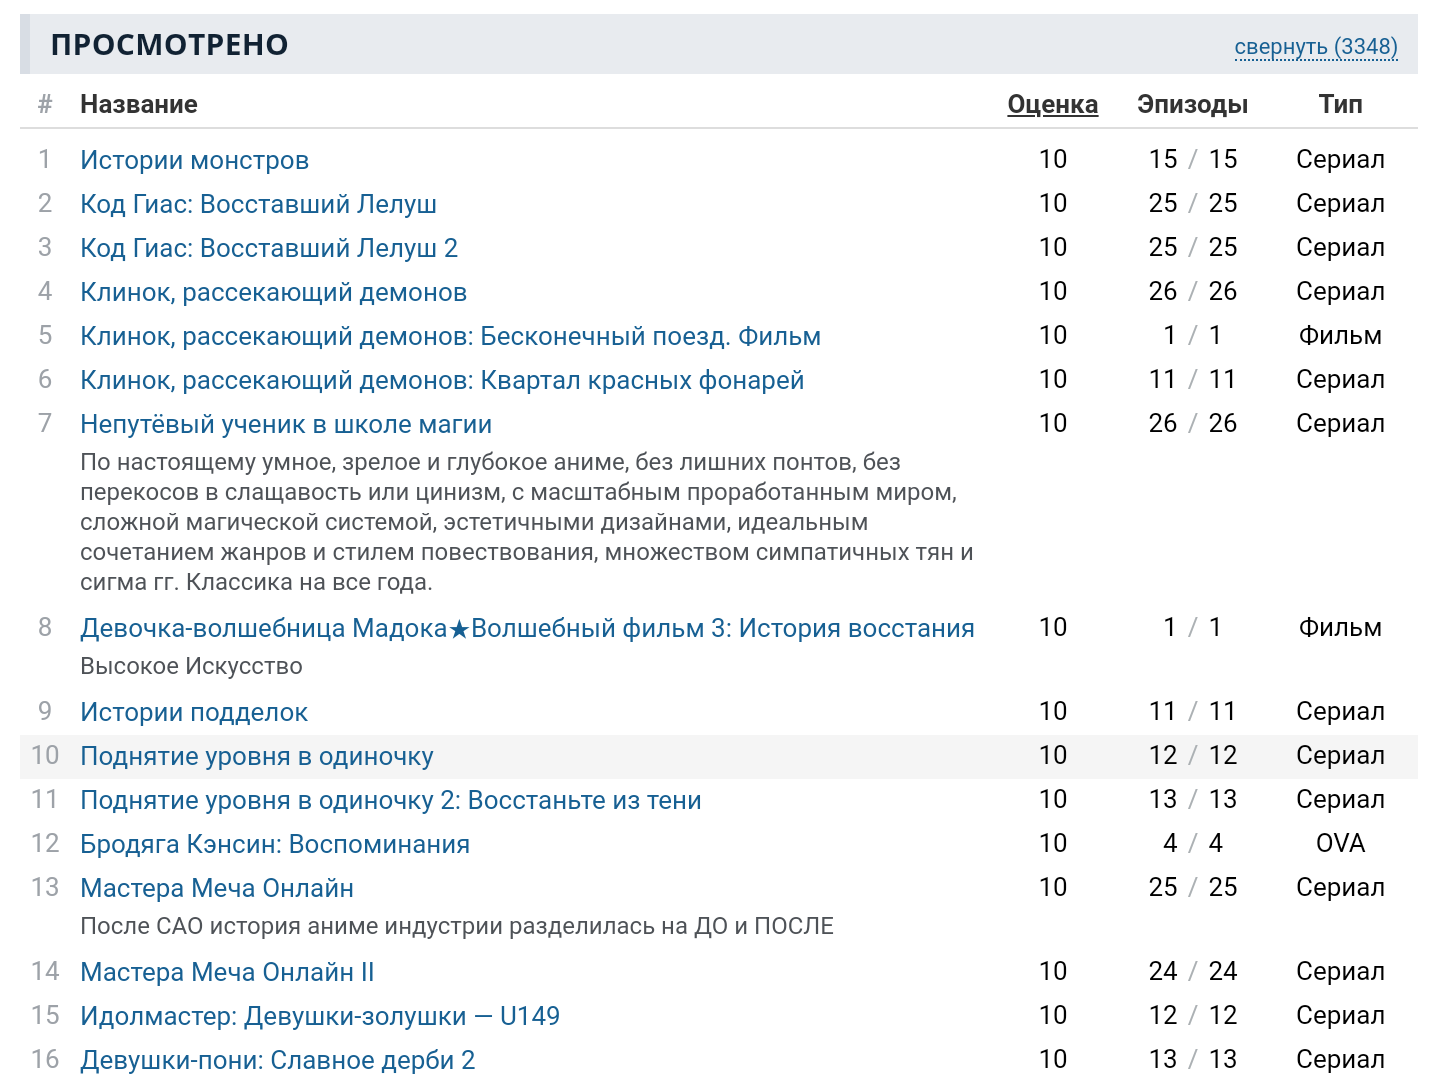The image size is (1440, 1077).
Task: Click episodes '13 / 13' for 'Восстаньте из тени'
Action: pos(1192,799)
